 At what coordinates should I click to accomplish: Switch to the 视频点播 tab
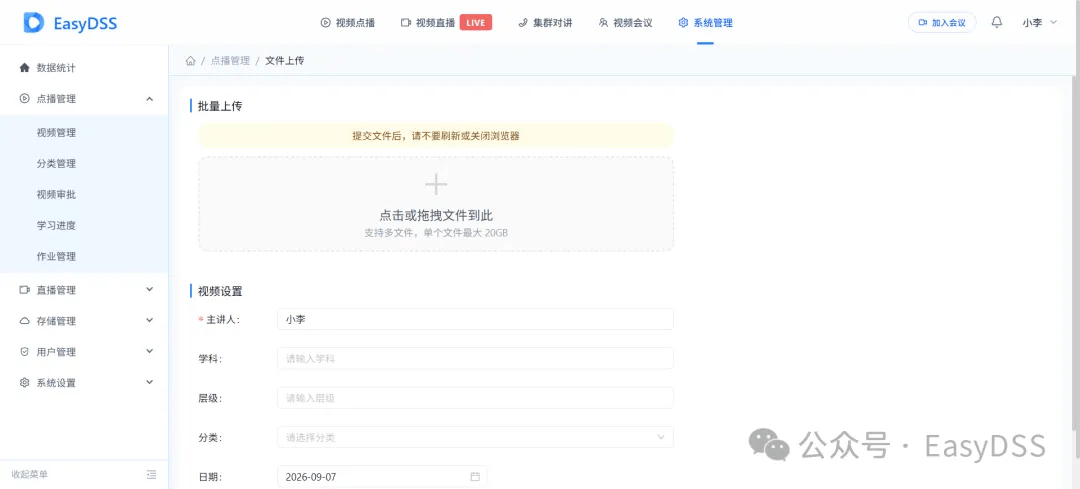(348, 23)
